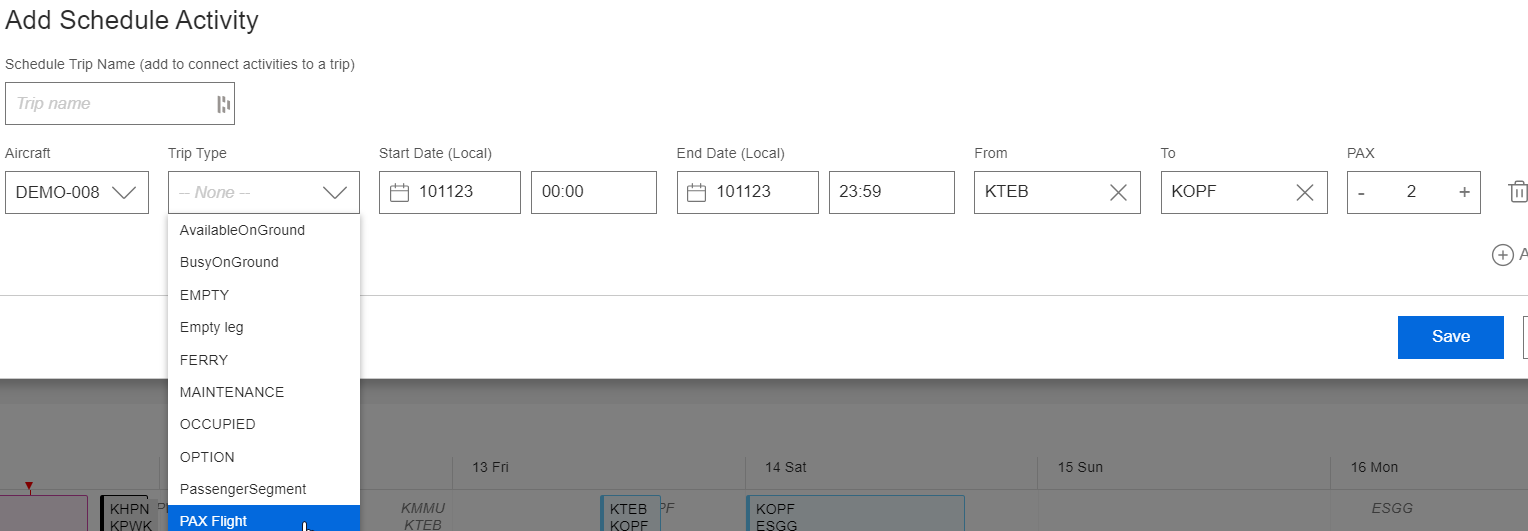Open the End Date calendar icon

[697, 192]
